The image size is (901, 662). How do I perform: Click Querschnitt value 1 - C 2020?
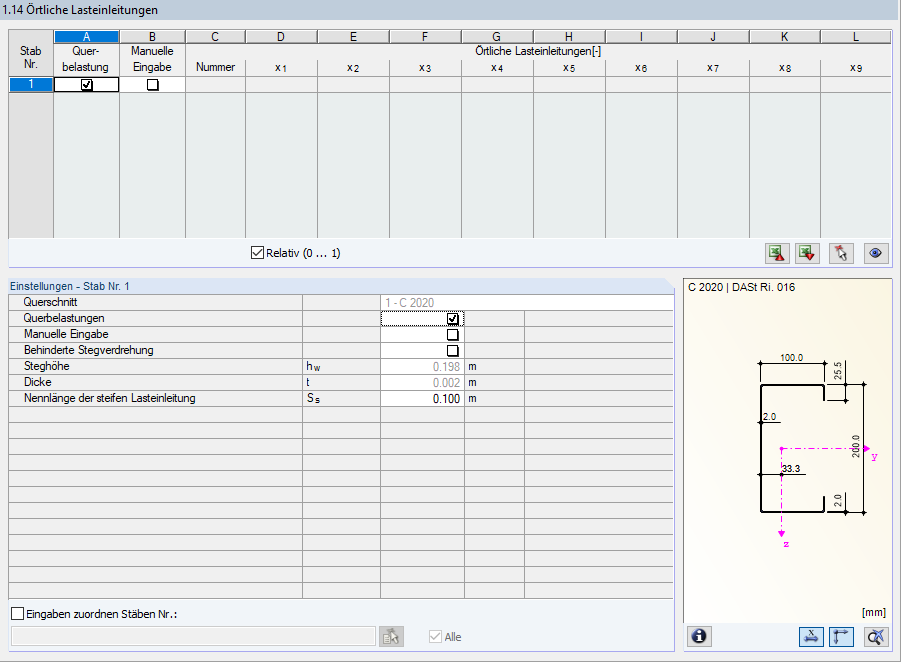tap(527, 302)
